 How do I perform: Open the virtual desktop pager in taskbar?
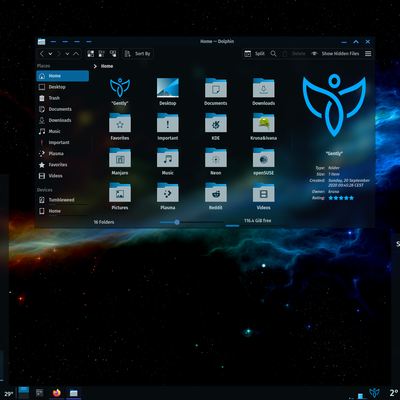click(24, 393)
